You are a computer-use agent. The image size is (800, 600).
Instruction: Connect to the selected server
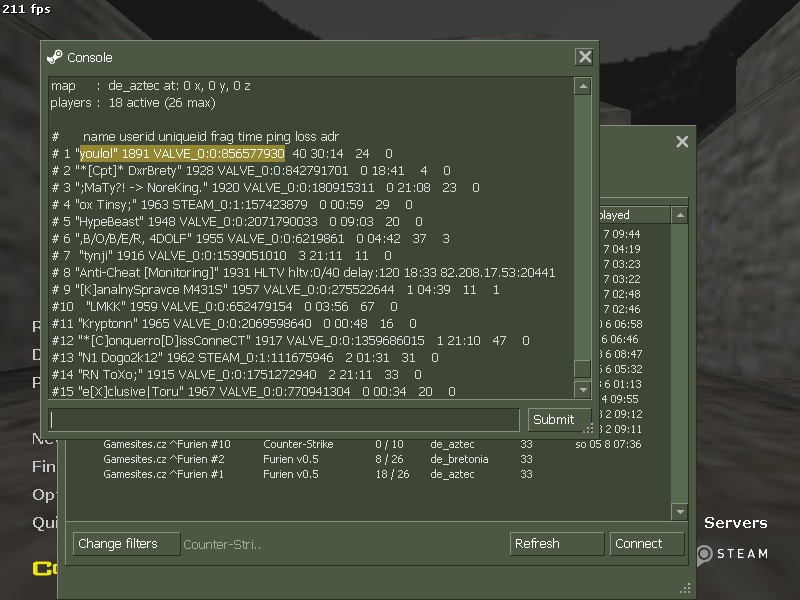click(x=647, y=544)
